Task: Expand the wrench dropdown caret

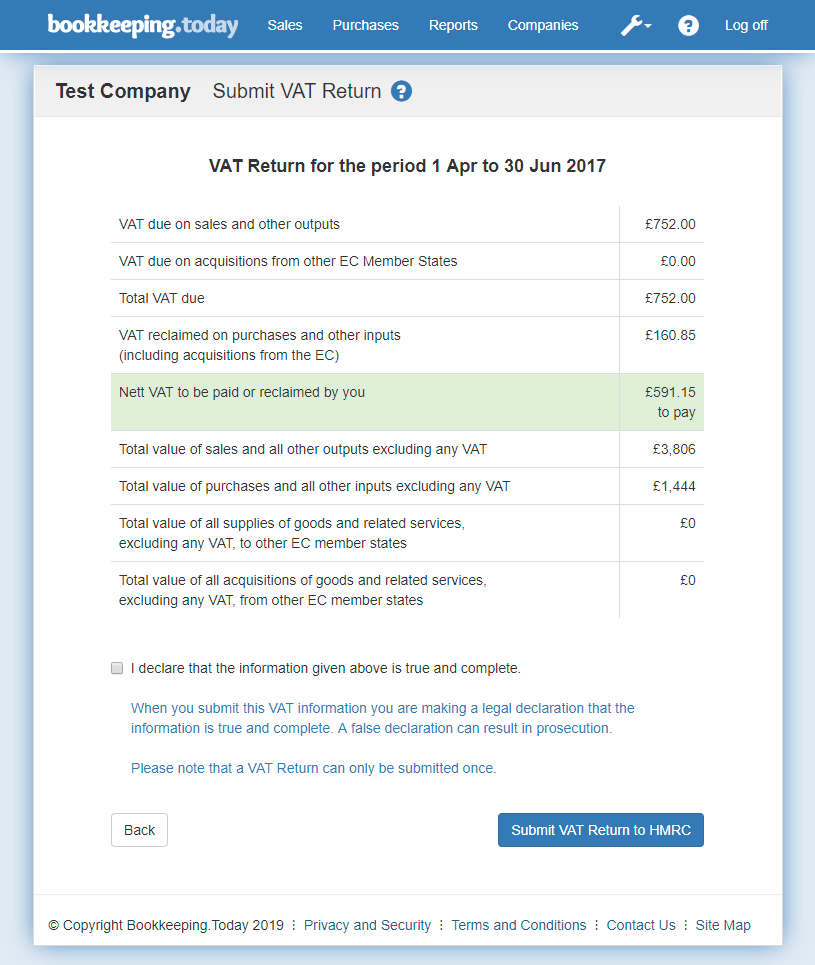Action: coord(649,27)
